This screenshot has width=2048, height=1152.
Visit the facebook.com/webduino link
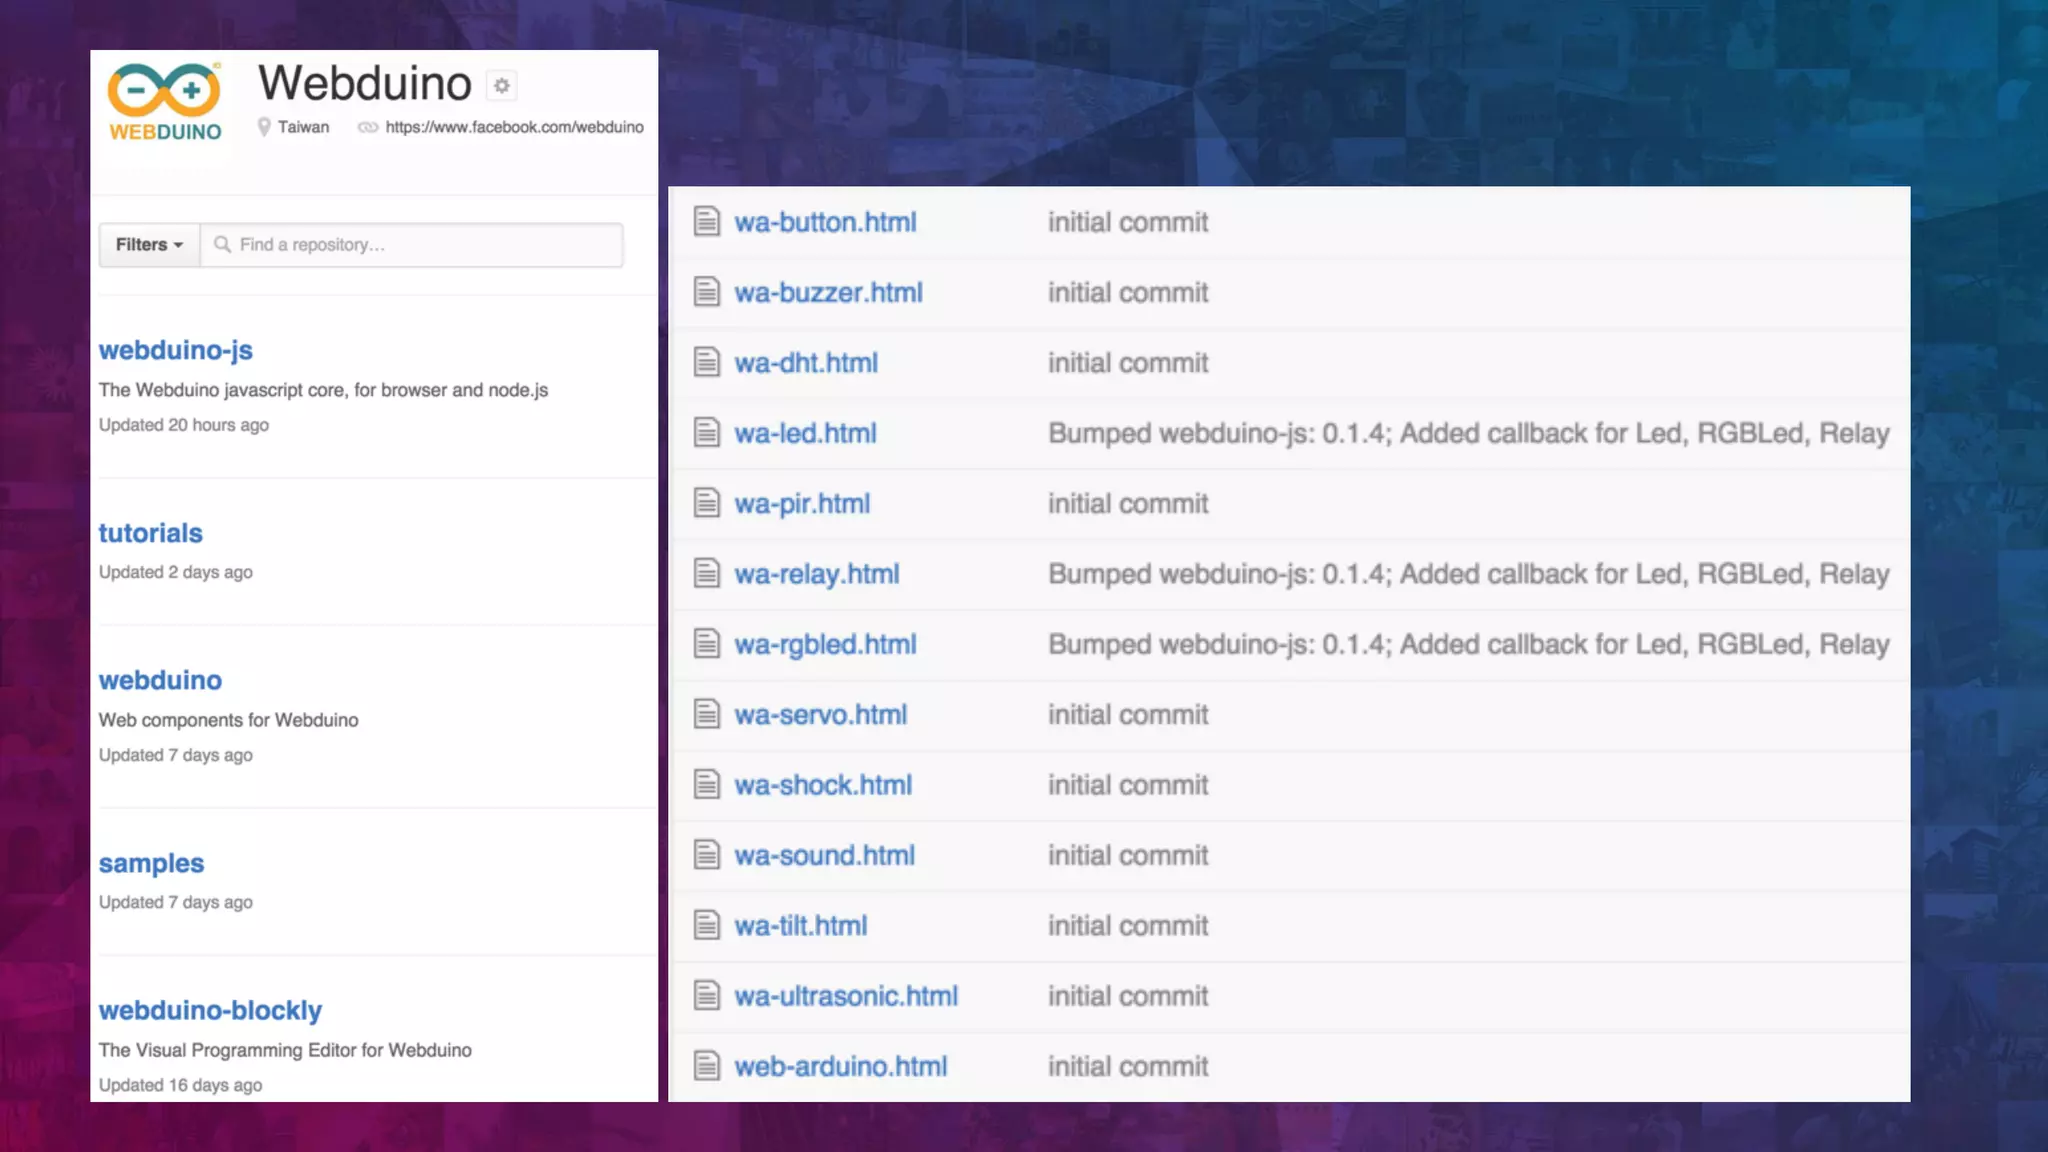click(514, 127)
